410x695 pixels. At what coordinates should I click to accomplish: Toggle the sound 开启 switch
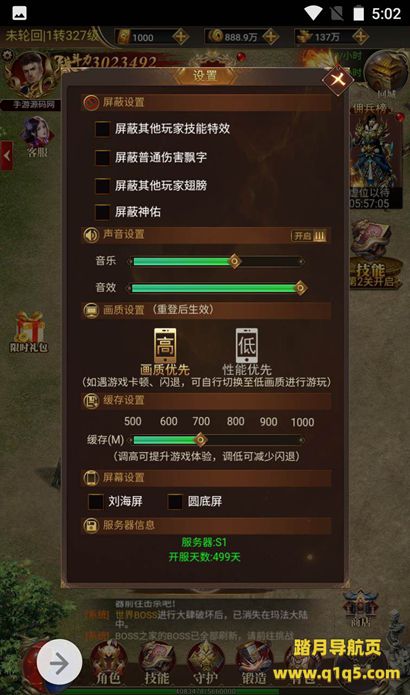tap(309, 235)
